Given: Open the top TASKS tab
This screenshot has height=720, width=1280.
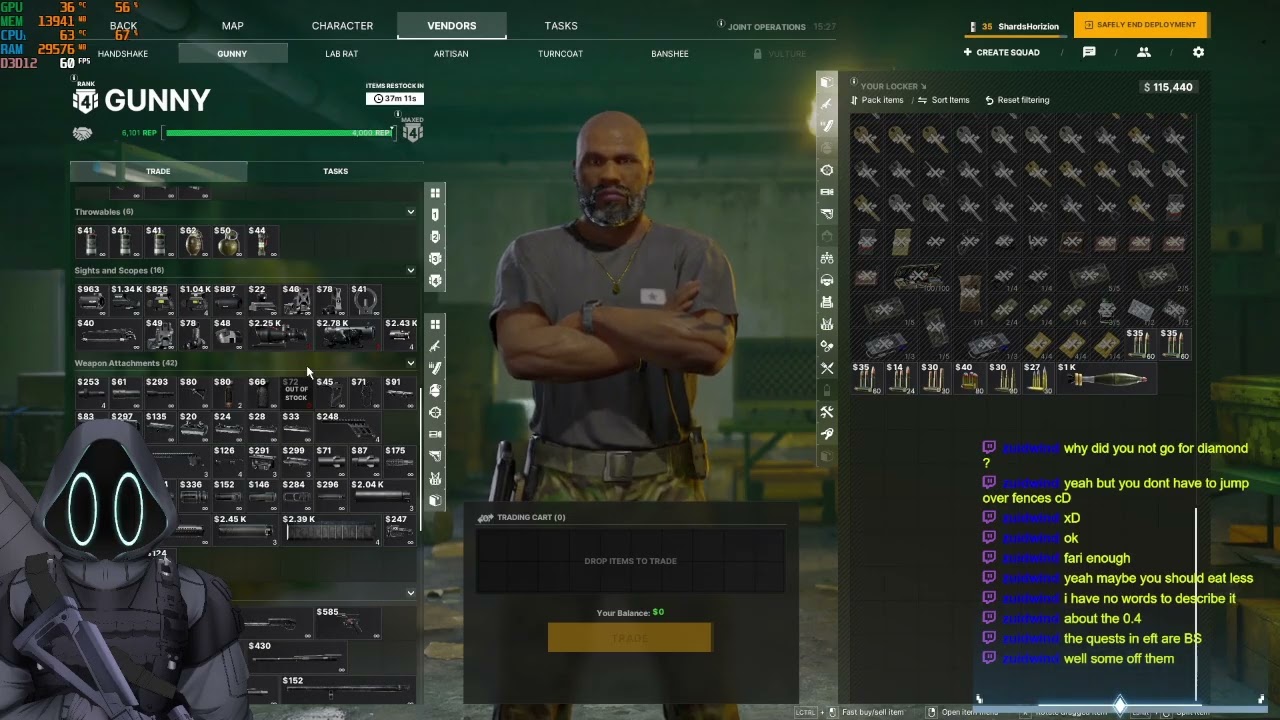Looking at the screenshot, I should [561, 26].
